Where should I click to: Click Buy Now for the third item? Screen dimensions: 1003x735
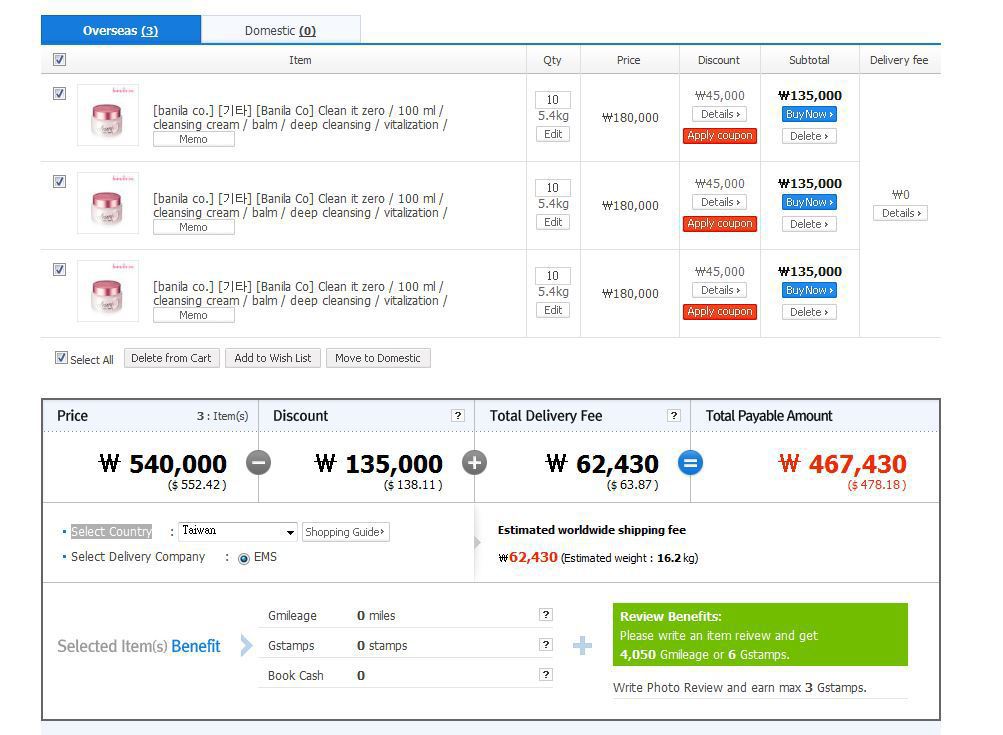[x=809, y=290]
